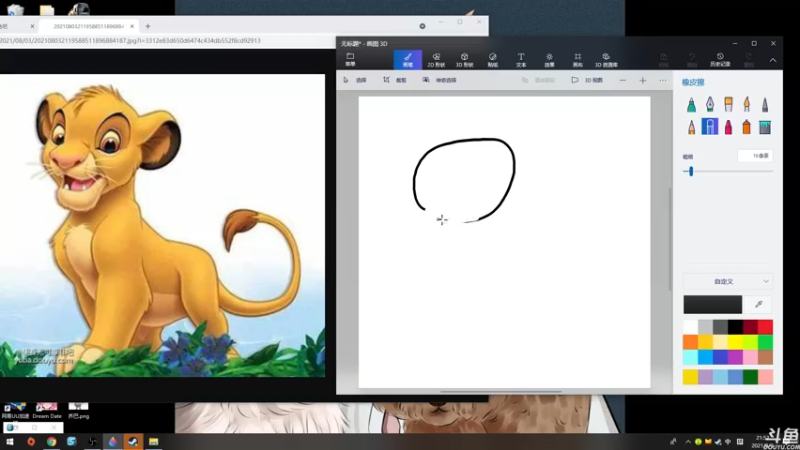Click the vertical scrollbar beside the canvas
The image size is (800, 450).
[x=670, y=239]
